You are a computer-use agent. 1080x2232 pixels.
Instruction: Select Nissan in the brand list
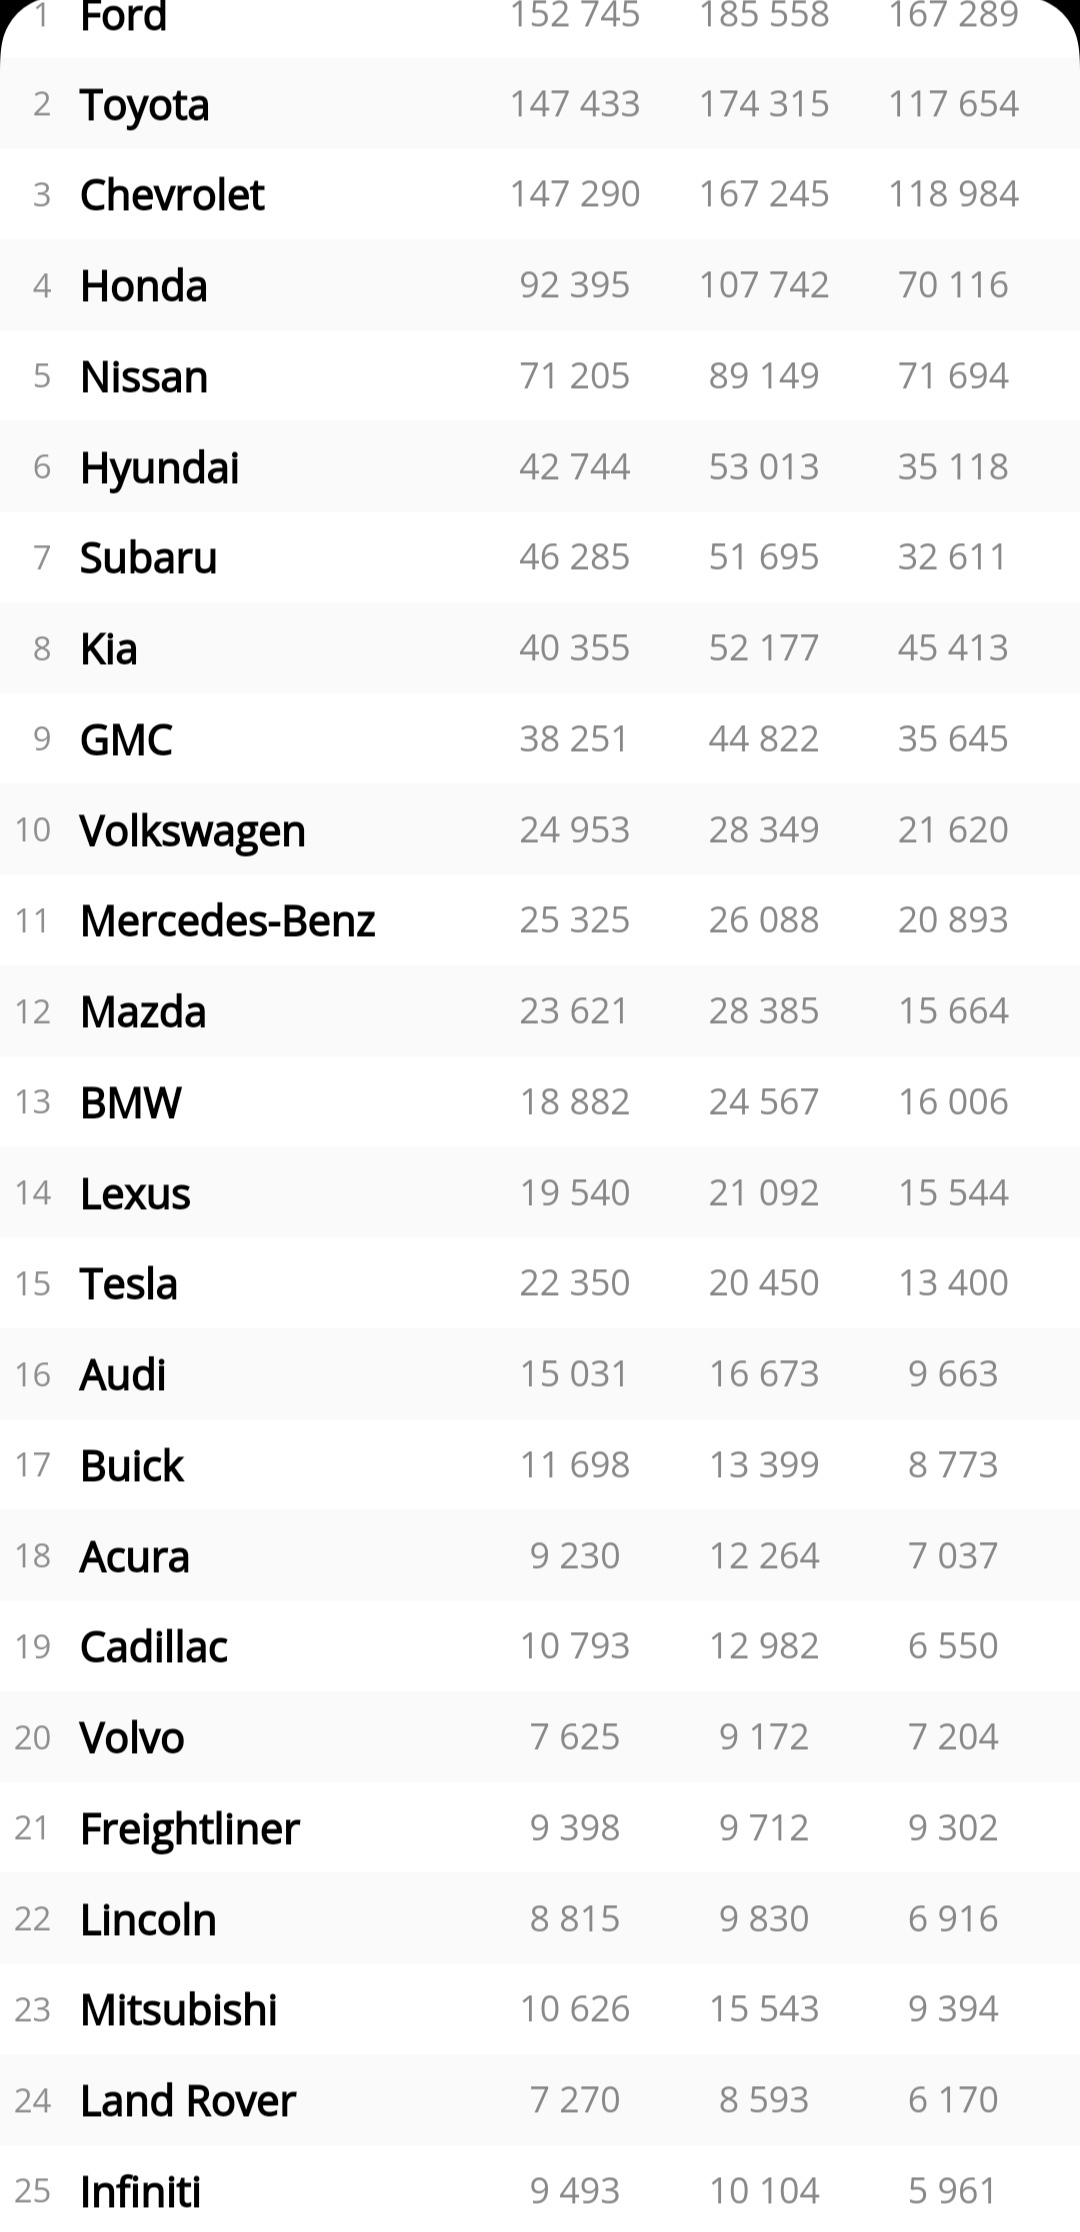pos(144,377)
